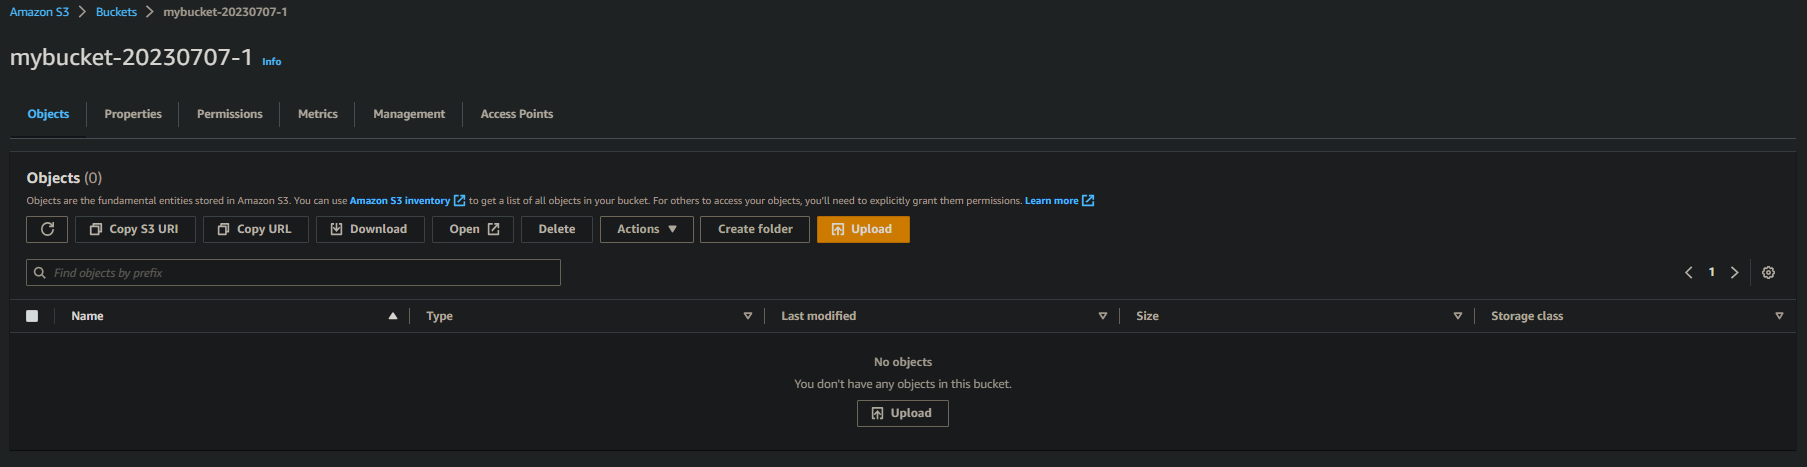Switch to the Properties tab
The height and width of the screenshot is (467, 1807).
133,114
